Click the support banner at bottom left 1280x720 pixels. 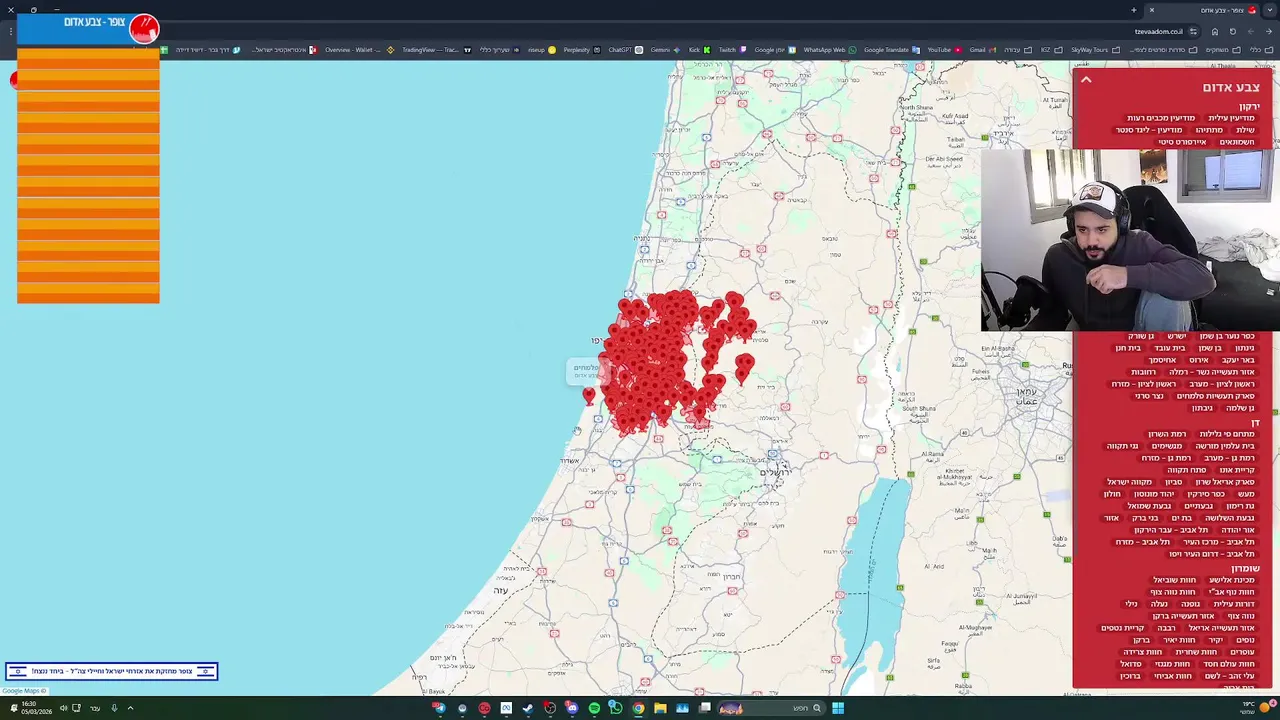(x=111, y=671)
